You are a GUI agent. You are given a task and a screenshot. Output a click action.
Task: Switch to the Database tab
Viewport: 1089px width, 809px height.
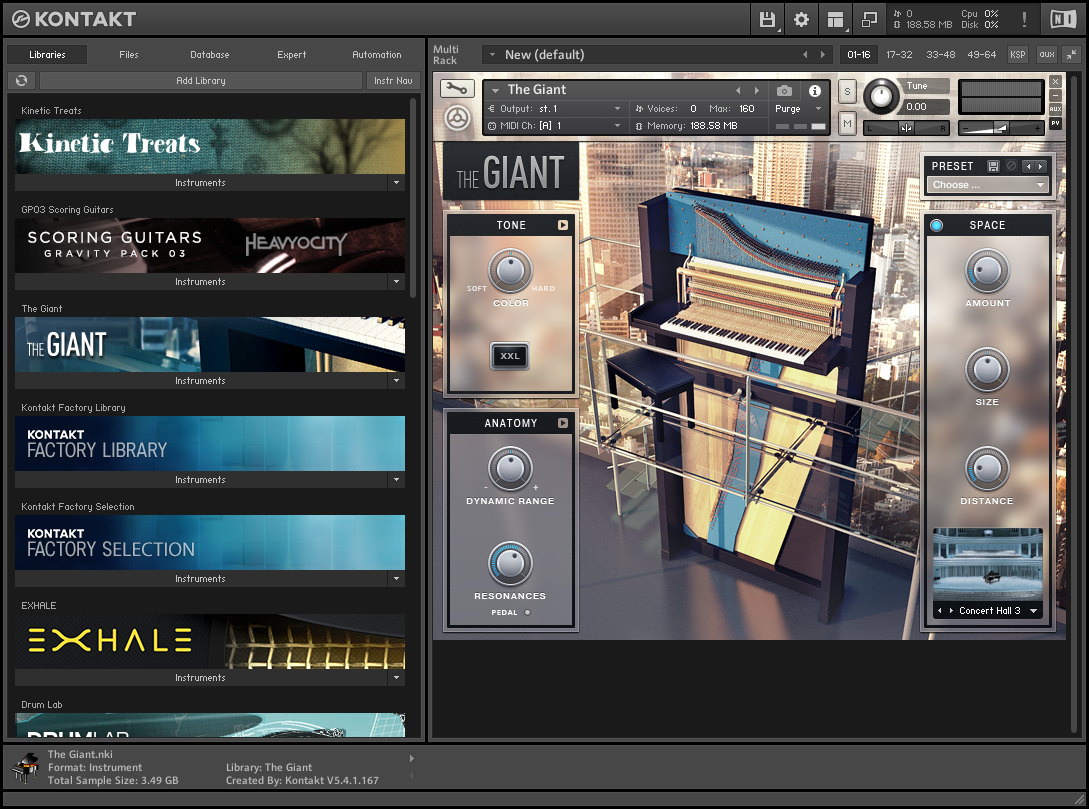(x=210, y=54)
